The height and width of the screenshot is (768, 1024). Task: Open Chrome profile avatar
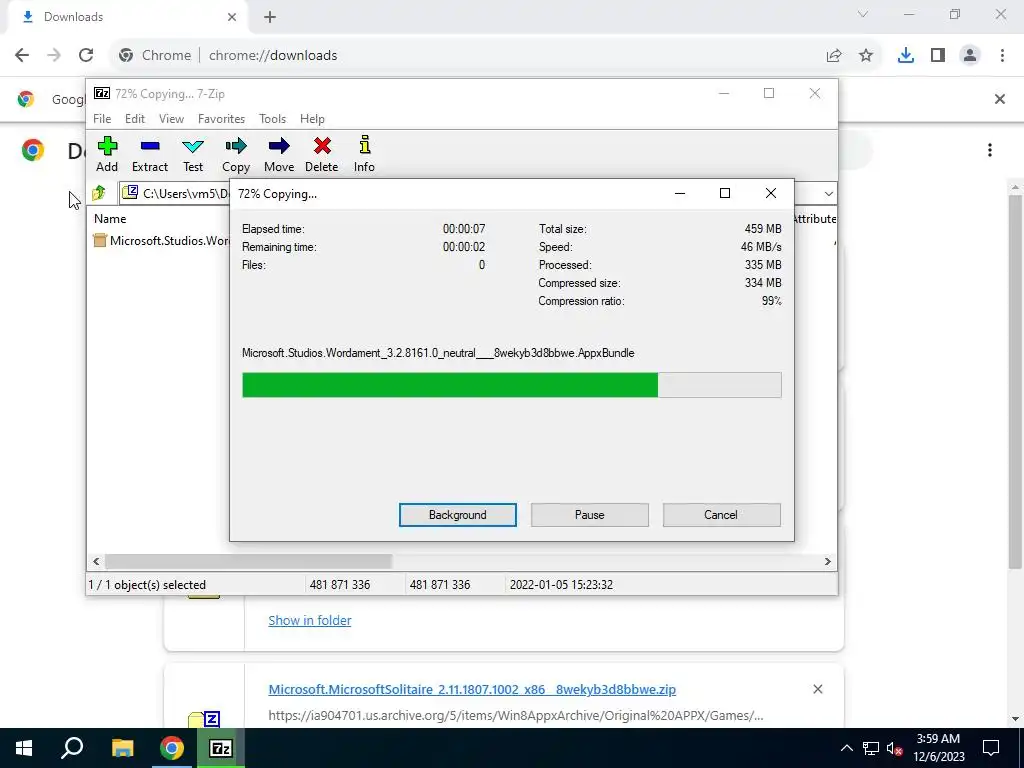(970, 56)
